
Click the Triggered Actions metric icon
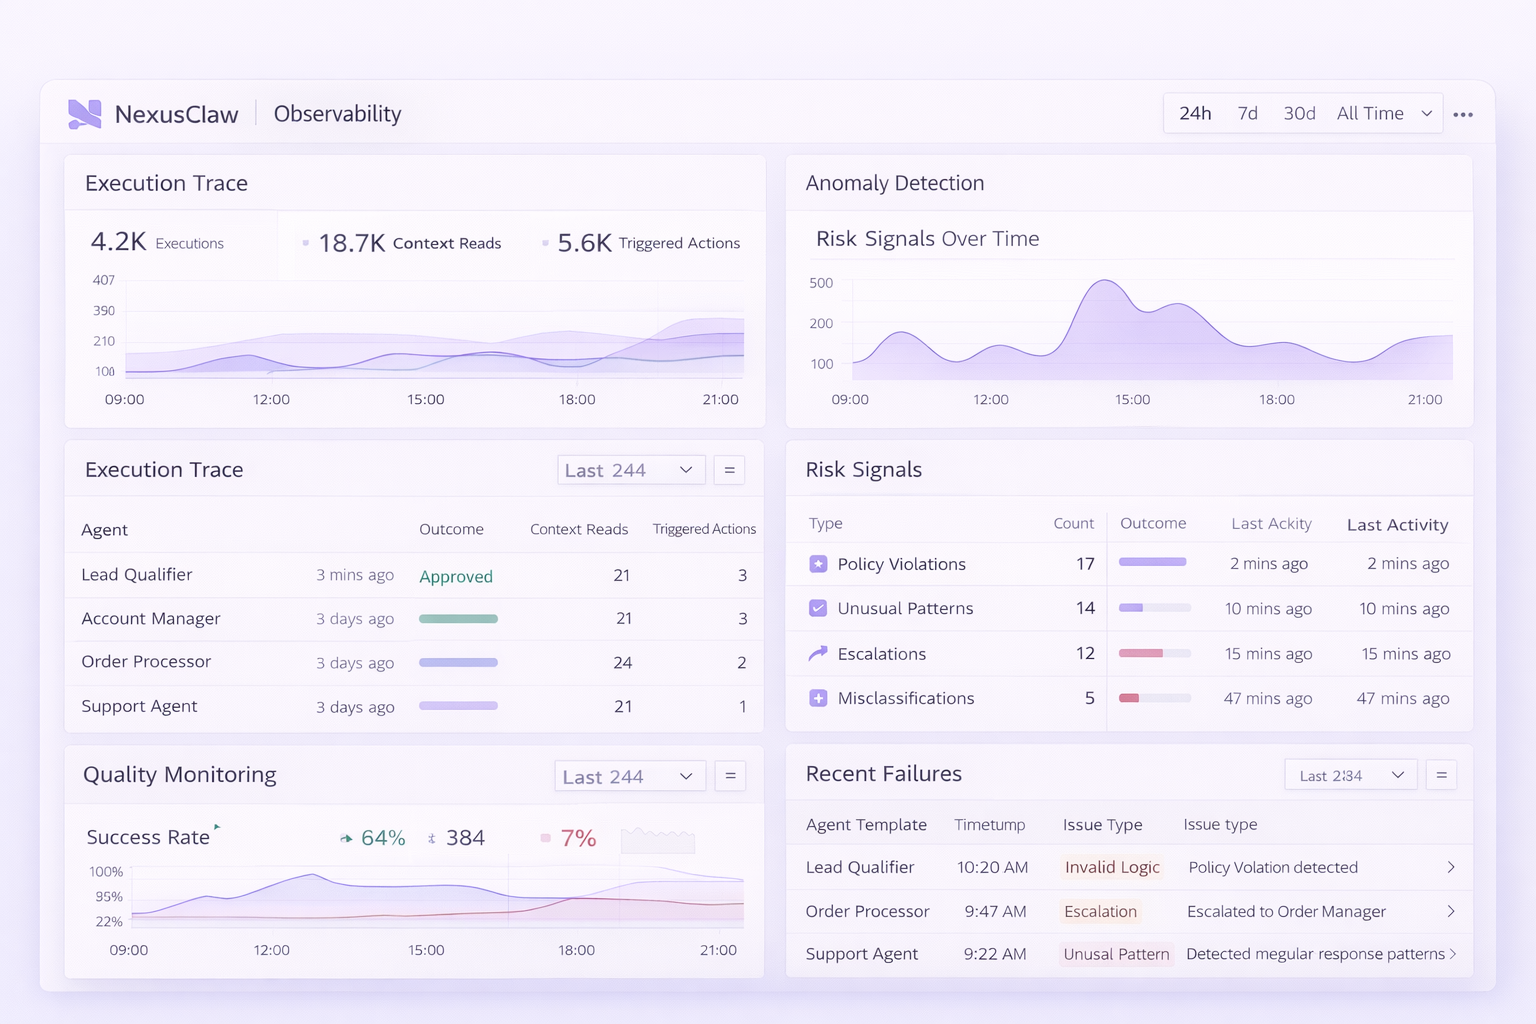[543, 242]
